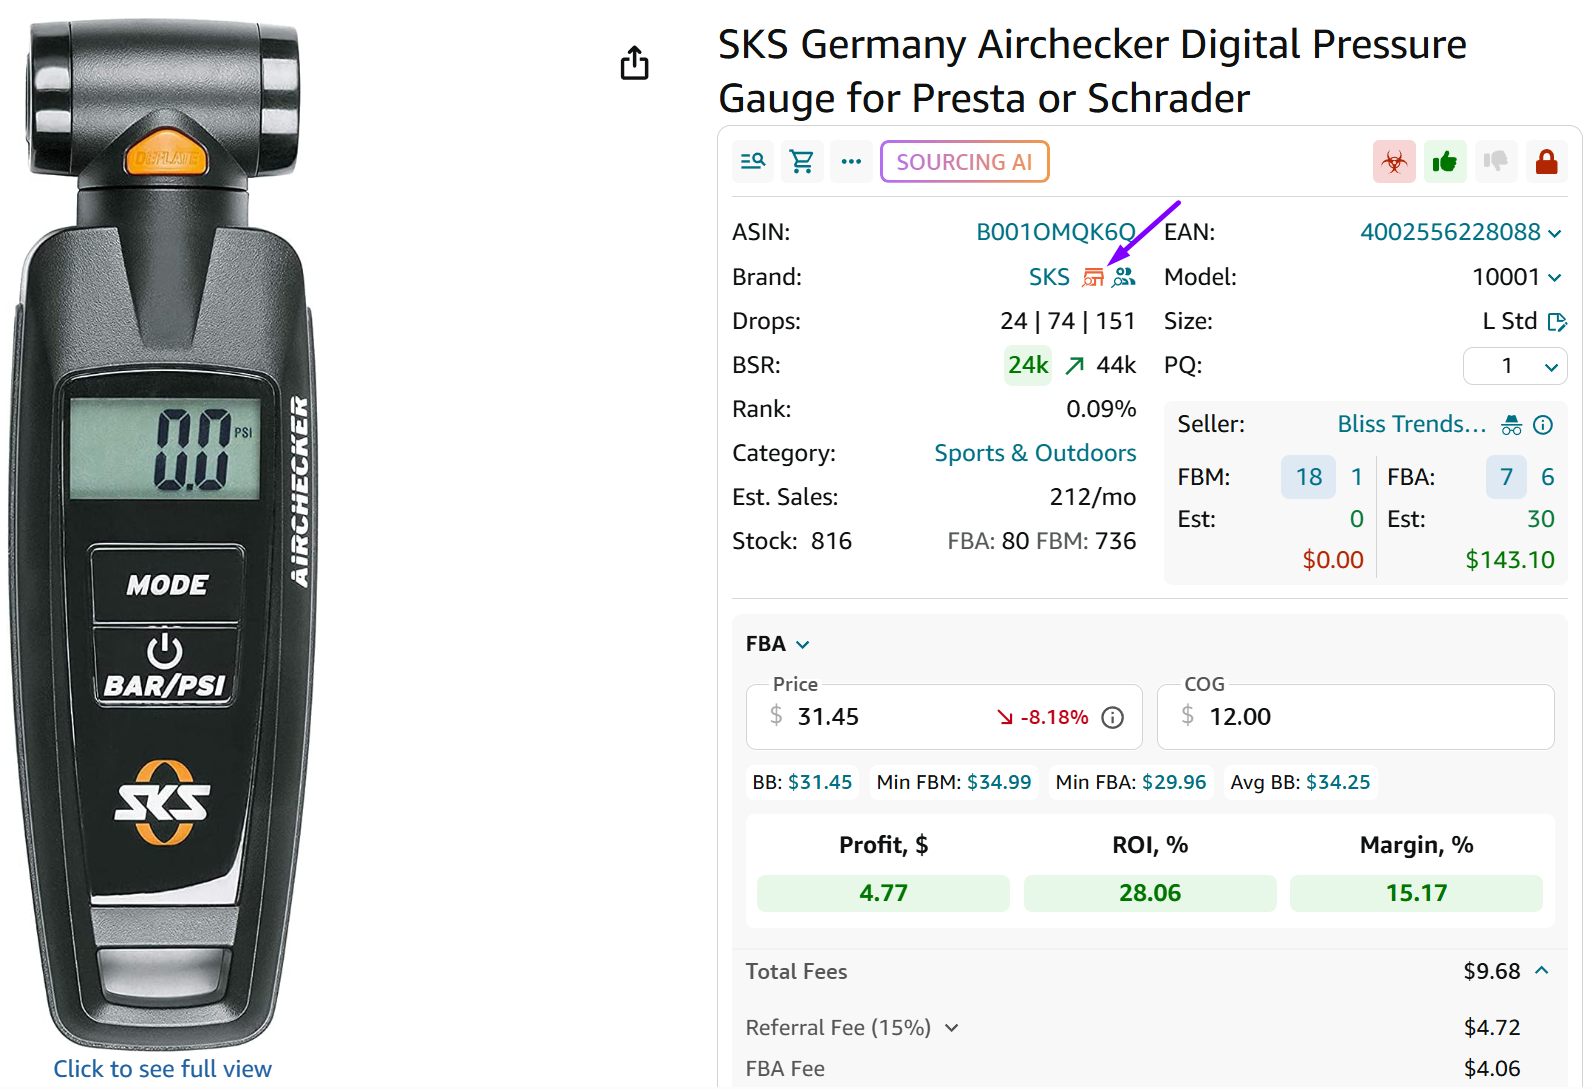
Task: Open the Sports & Outdoors category link
Action: click(1035, 453)
